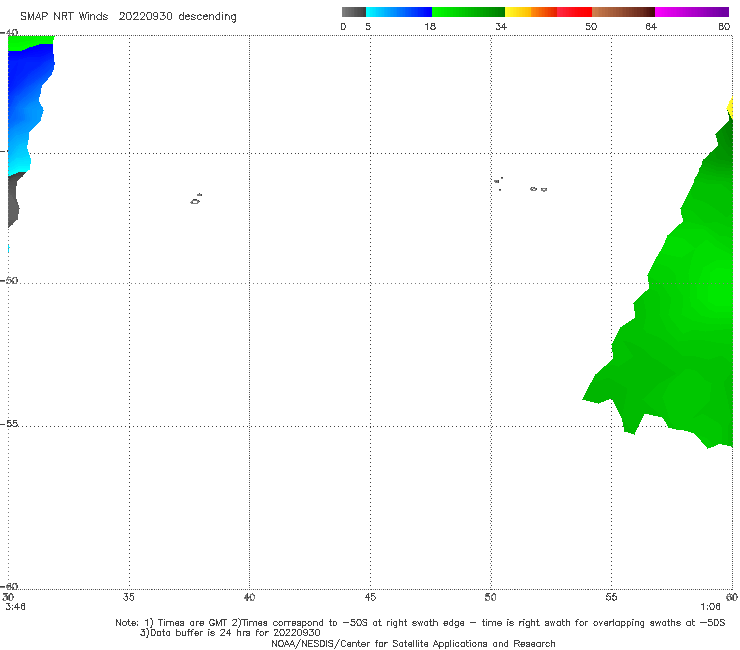
Task: Click longitude axis label '40'
Action: [x=249, y=597]
